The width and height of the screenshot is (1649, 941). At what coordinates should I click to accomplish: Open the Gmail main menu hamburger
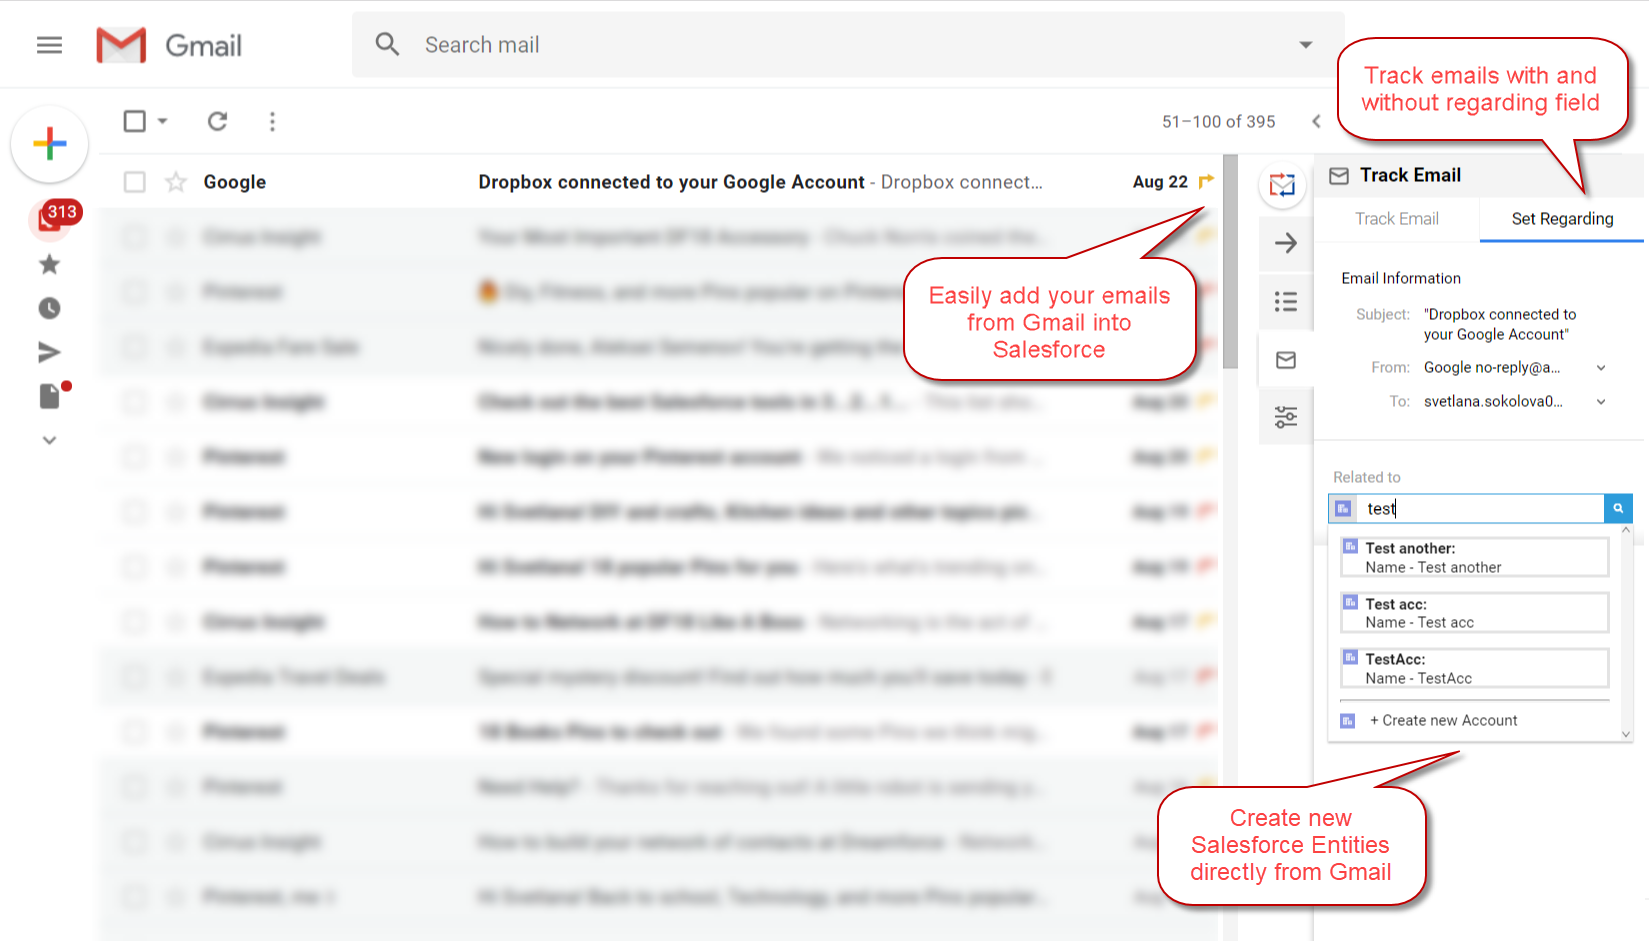[x=49, y=45]
